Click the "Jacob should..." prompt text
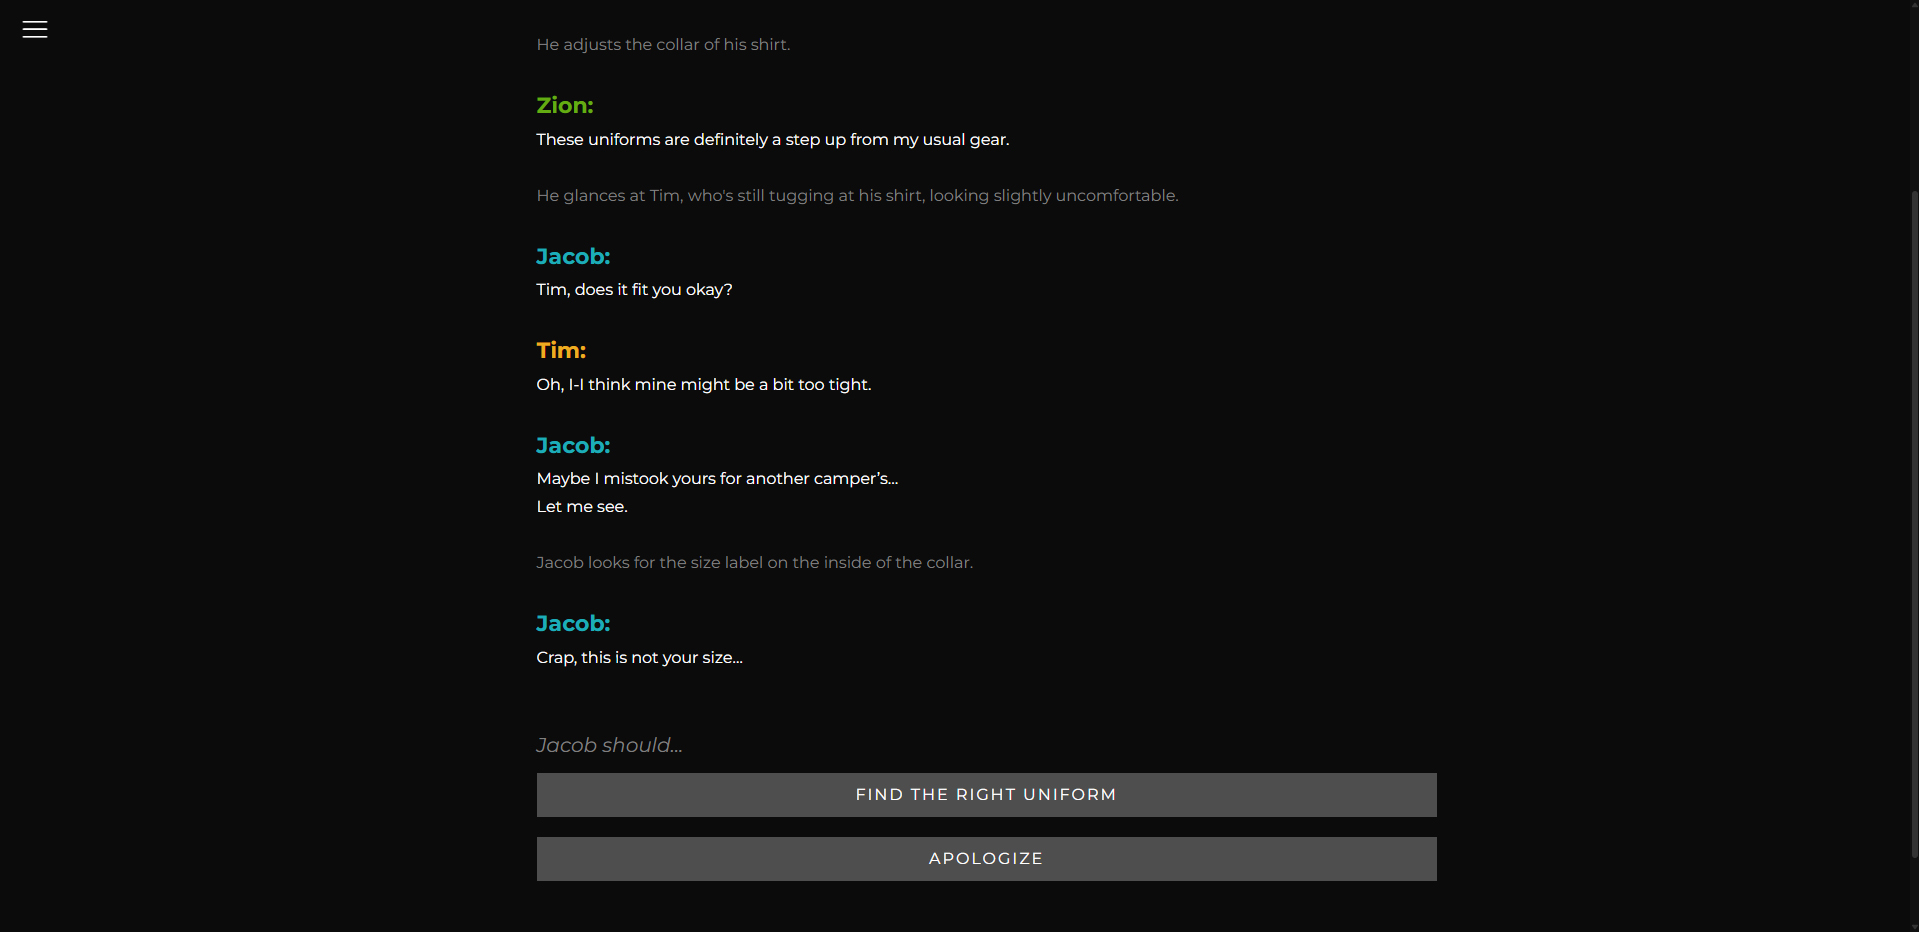Image resolution: width=1919 pixels, height=932 pixels. click(x=609, y=746)
